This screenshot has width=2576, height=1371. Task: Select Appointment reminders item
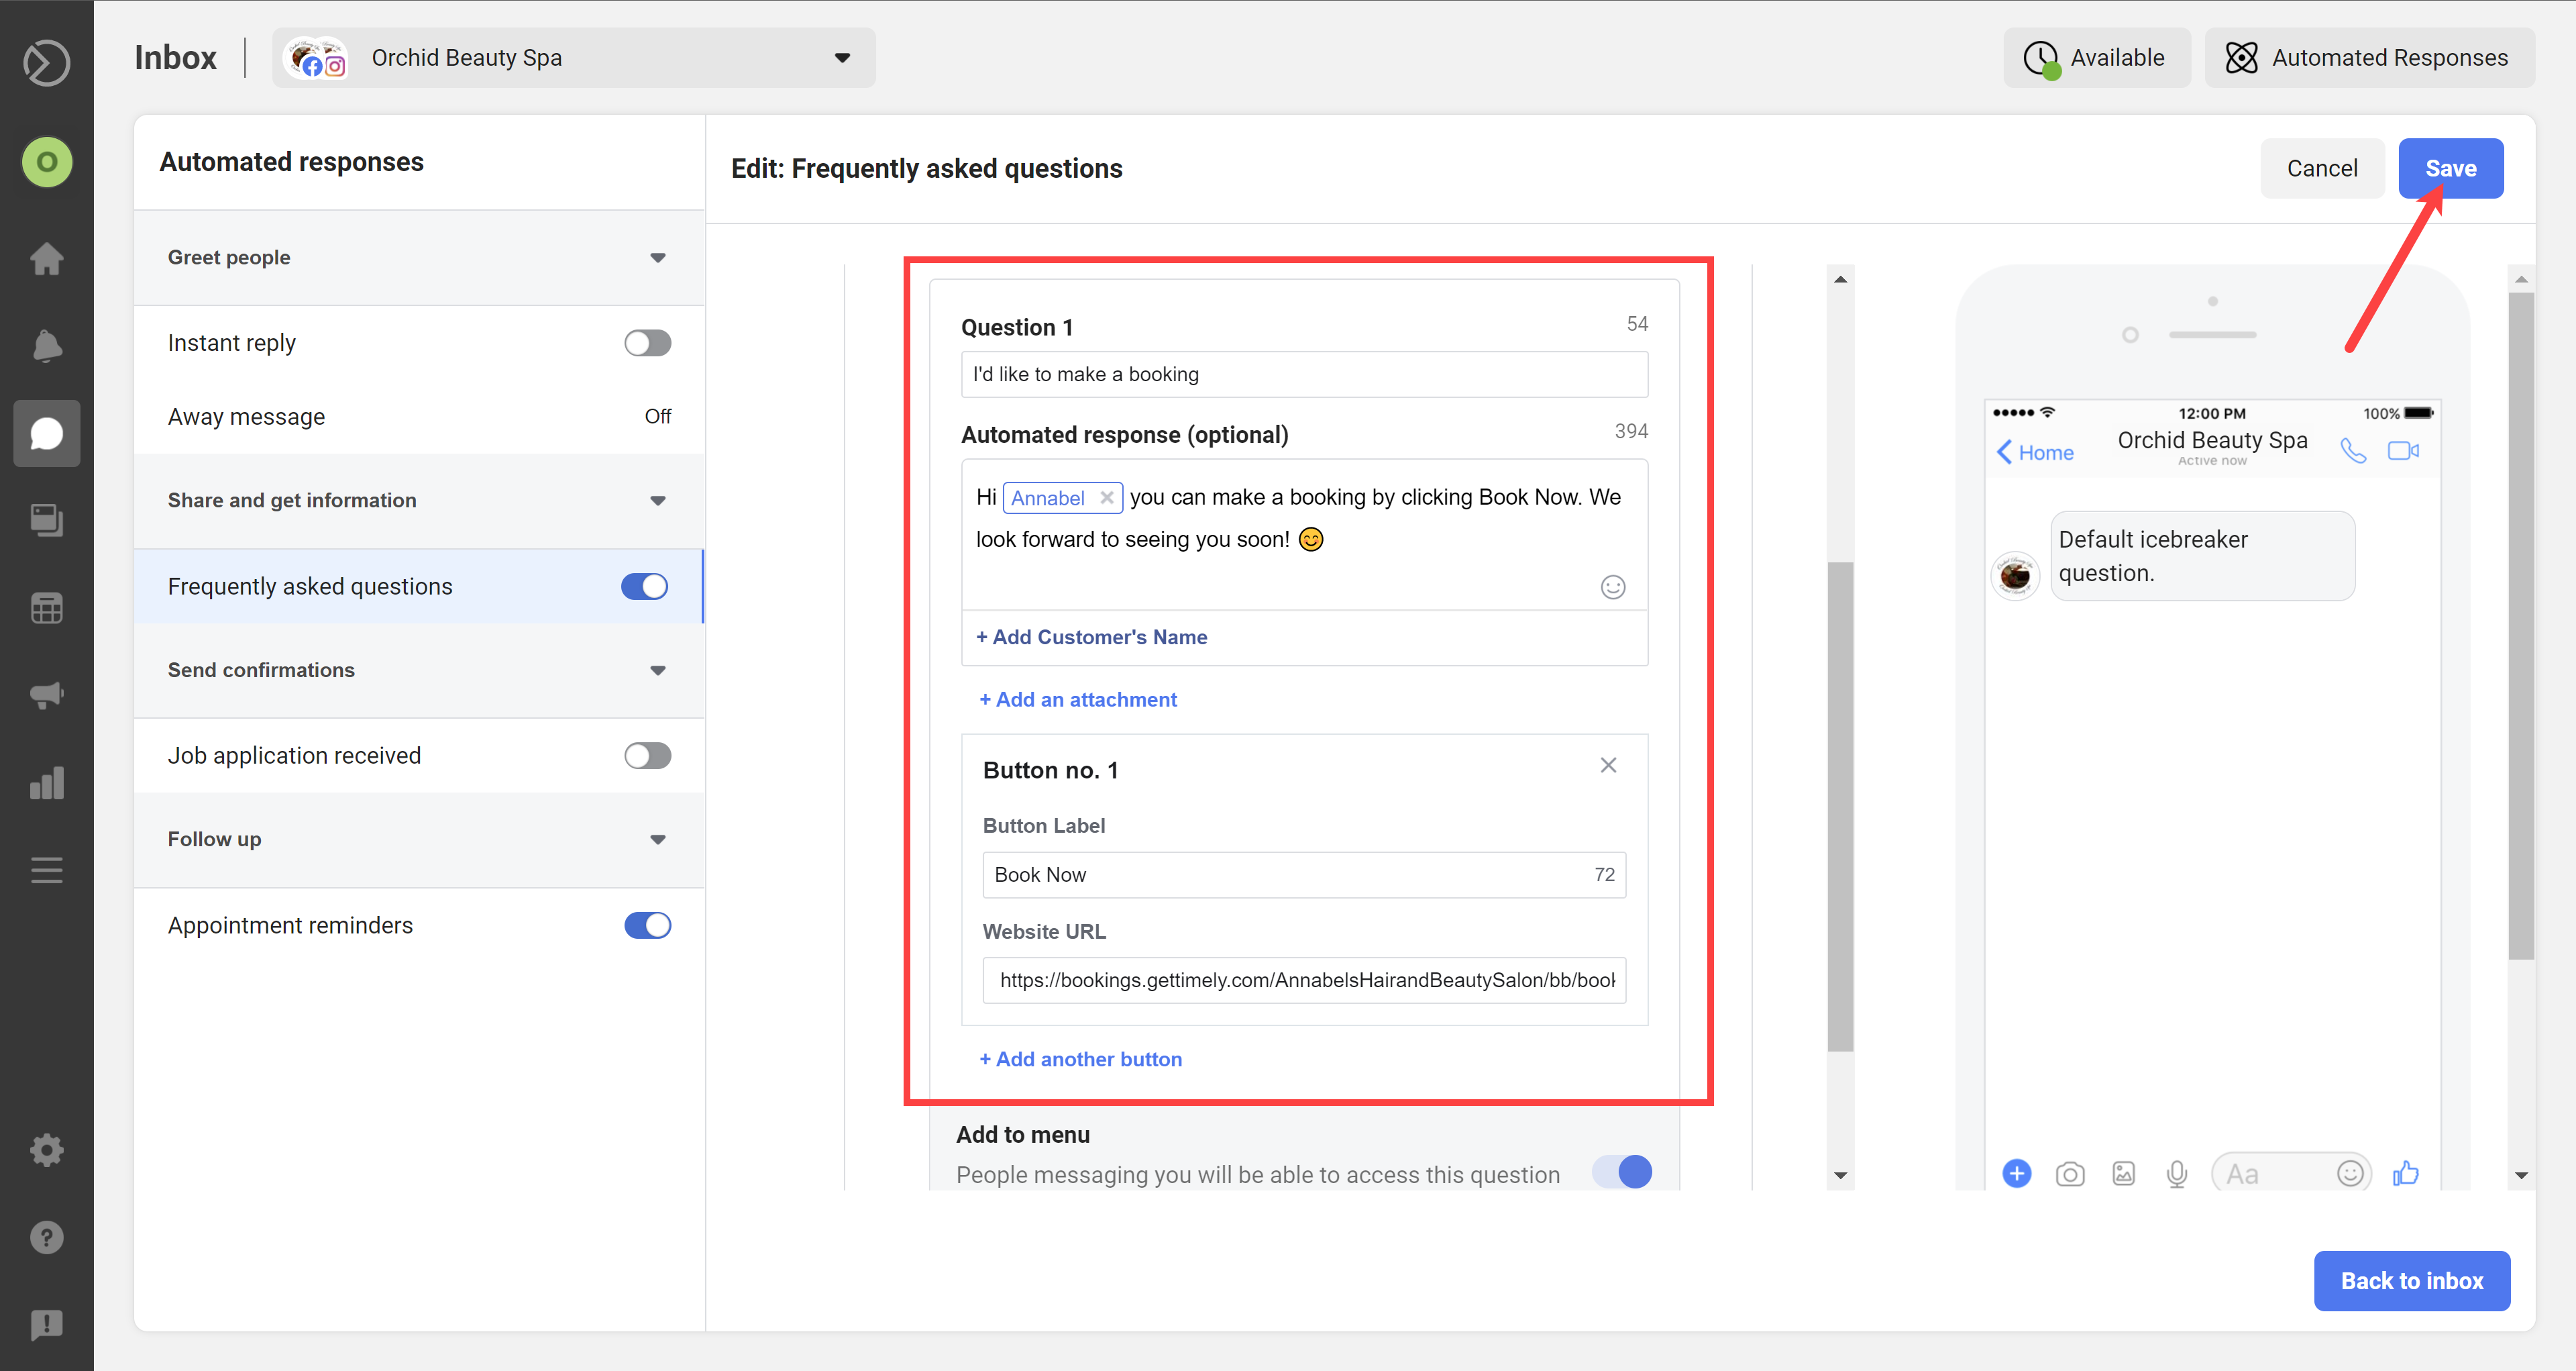(419, 925)
